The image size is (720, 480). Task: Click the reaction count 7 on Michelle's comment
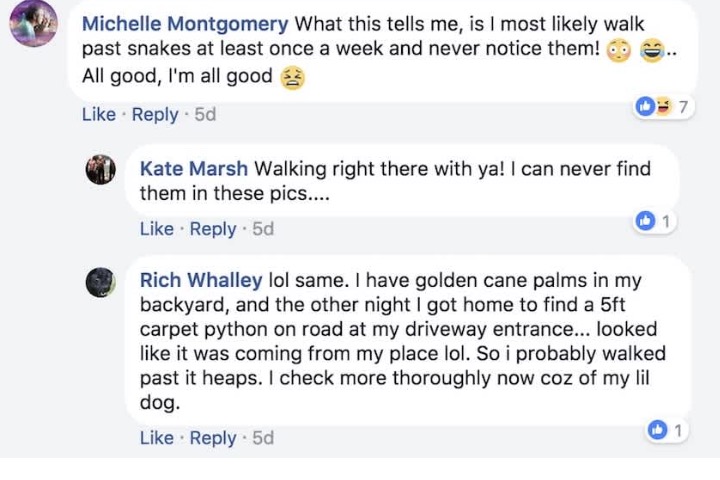683,106
